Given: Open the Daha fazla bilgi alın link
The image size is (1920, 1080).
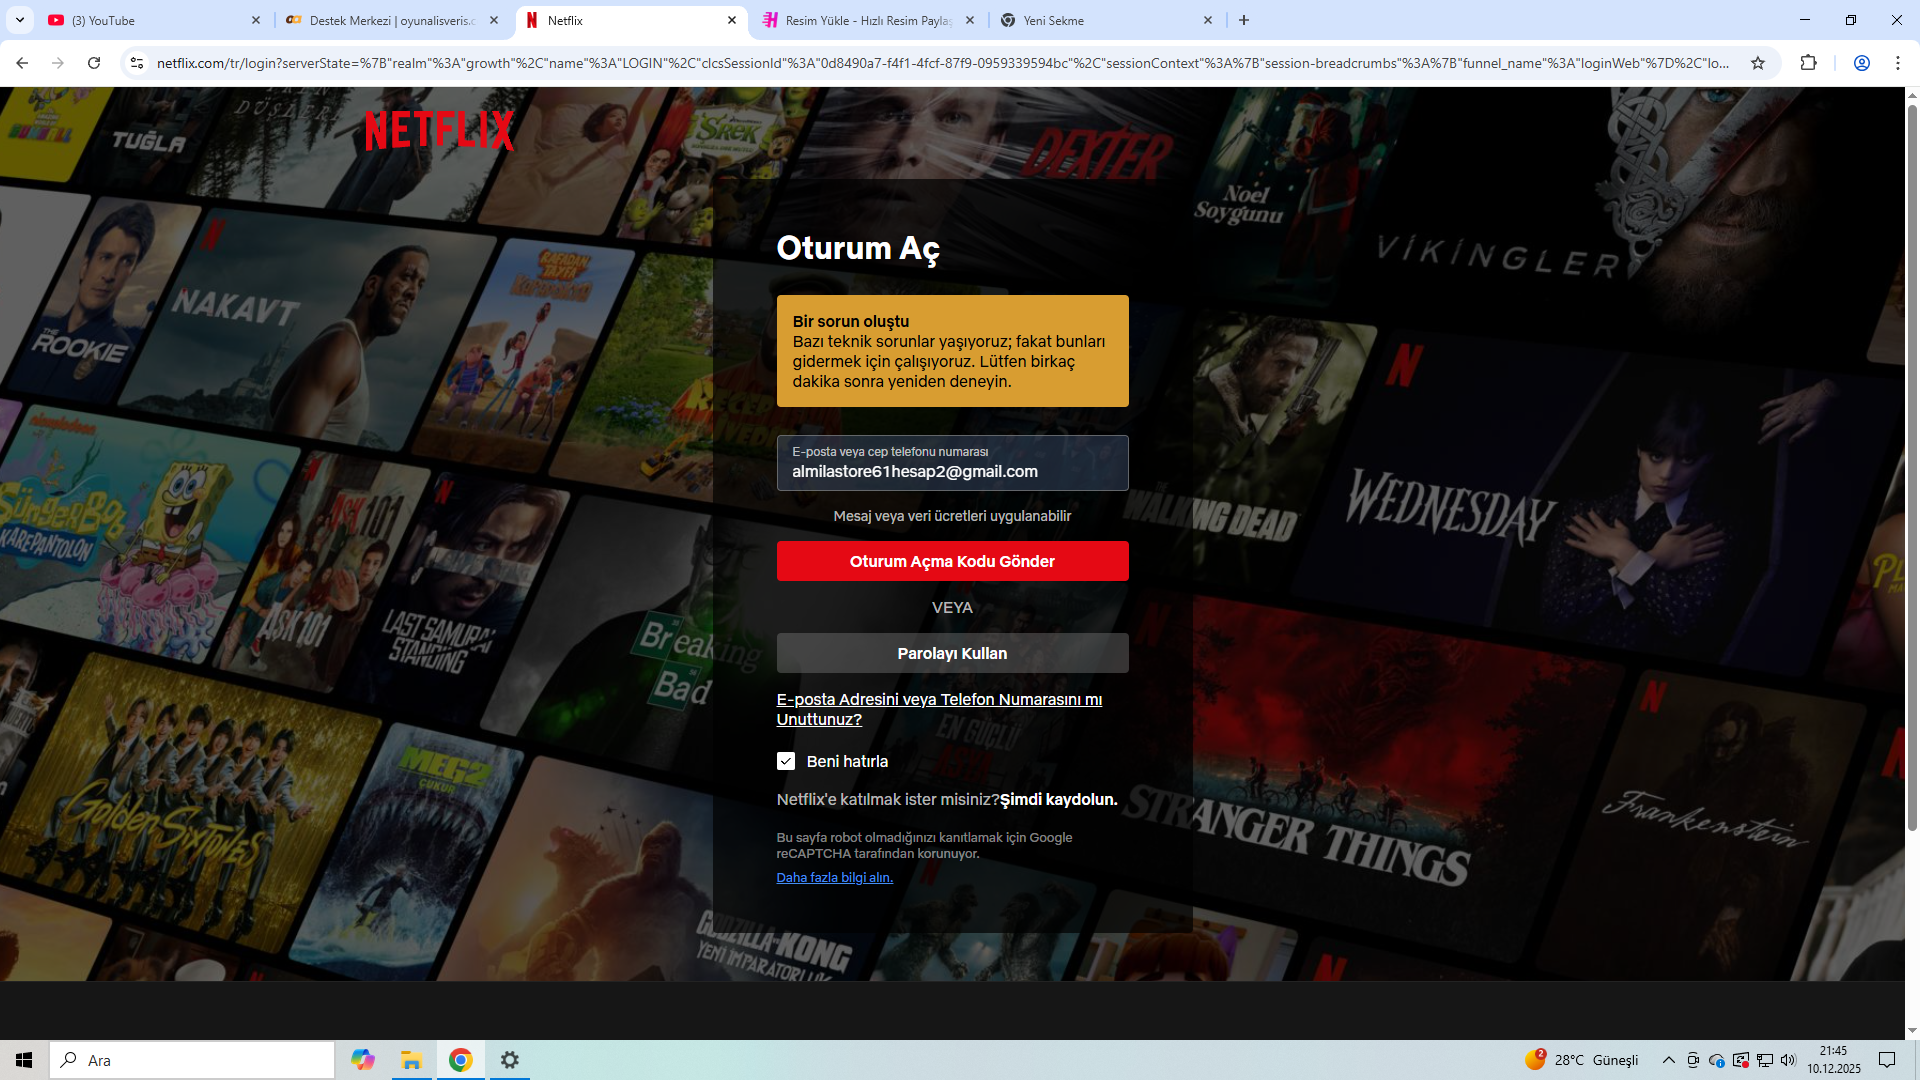Looking at the screenshot, I should pyautogui.click(x=835, y=877).
